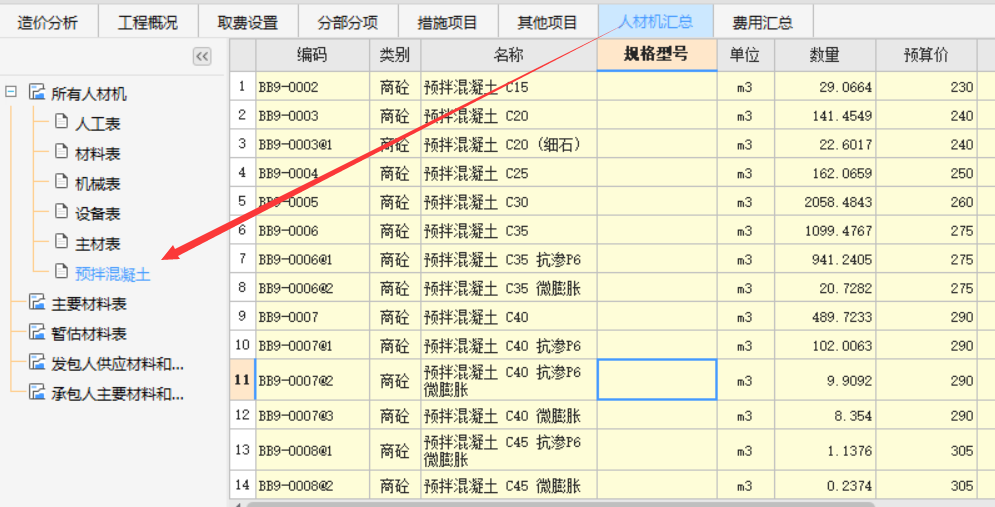Open the 机械表 tree item

pos(98,183)
